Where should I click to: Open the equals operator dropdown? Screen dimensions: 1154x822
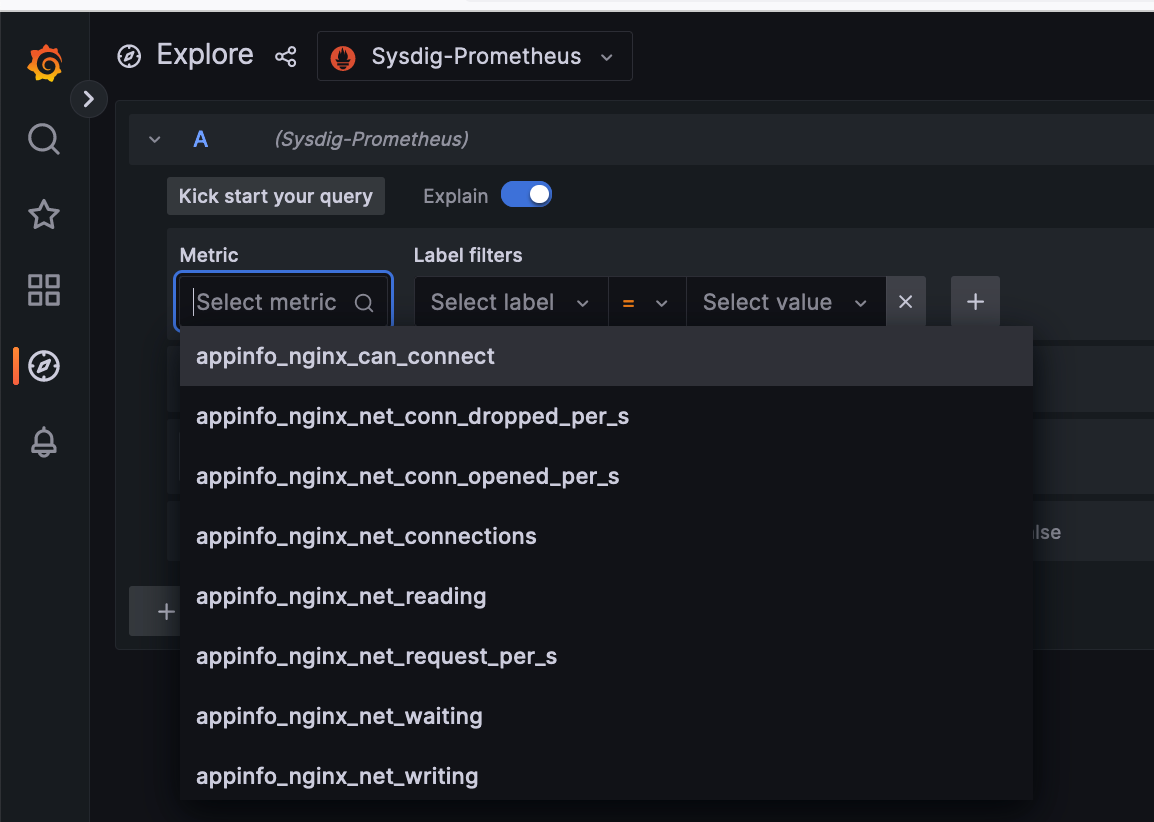point(647,302)
